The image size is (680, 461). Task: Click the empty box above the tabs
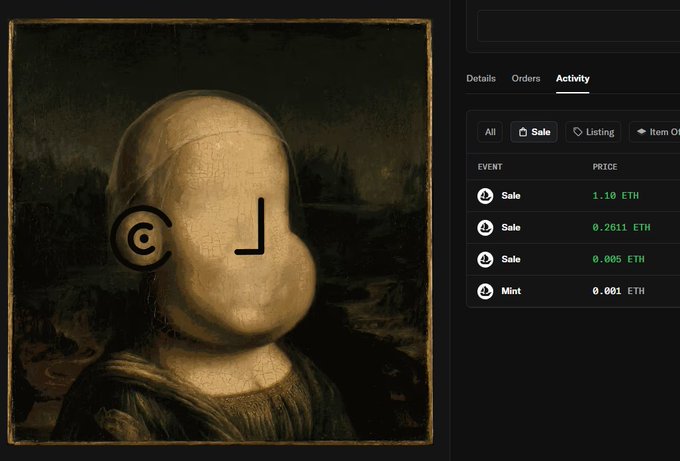(x=579, y=26)
